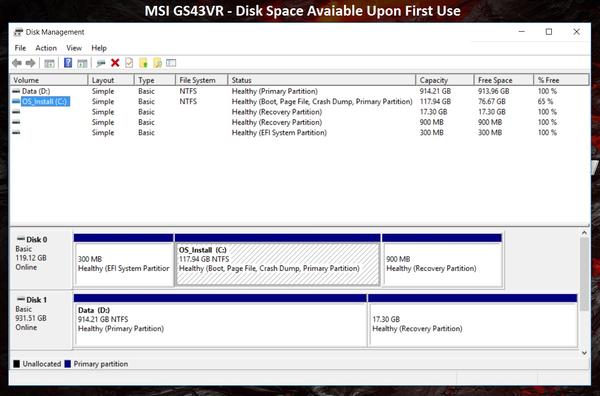The height and width of the screenshot is (396, 600).
Task: Click the Back arrow toolbar icon
Action: 16,63
